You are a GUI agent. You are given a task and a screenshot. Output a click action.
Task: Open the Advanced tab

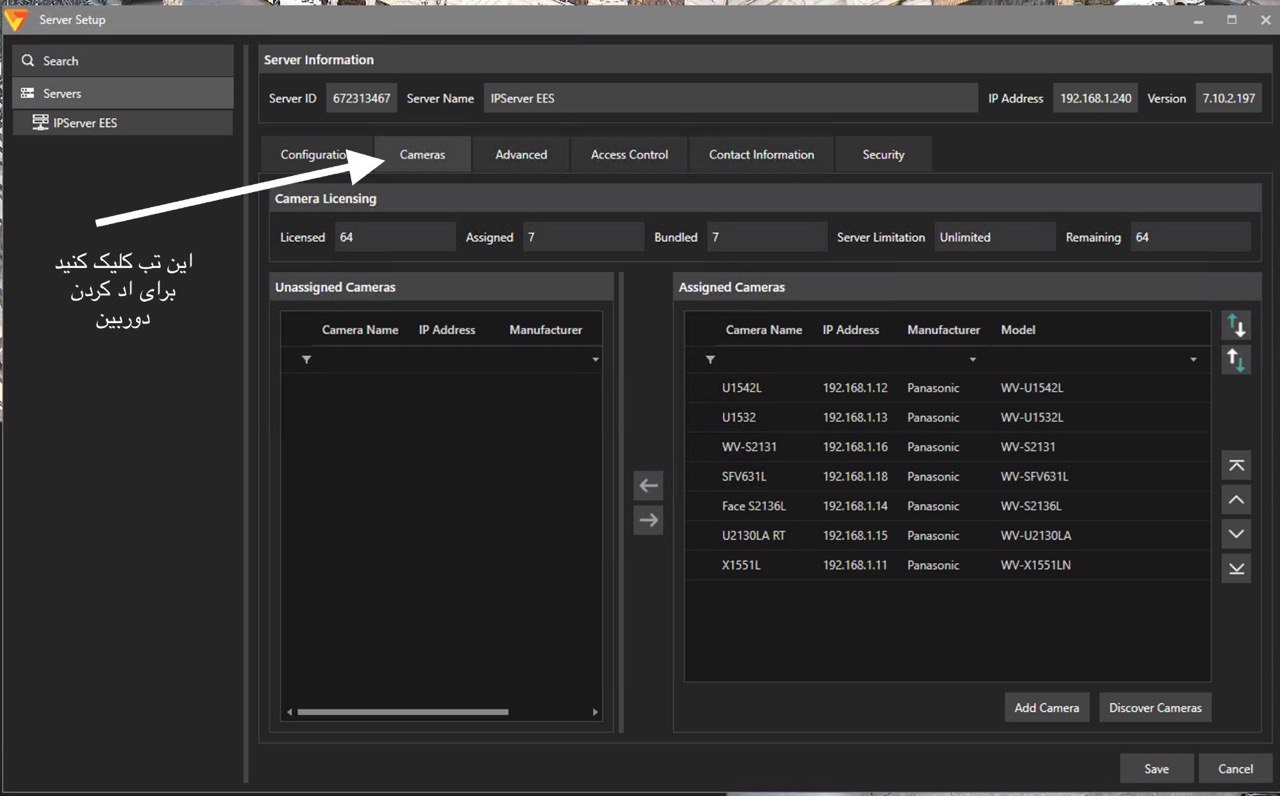[x=521, y=155]
